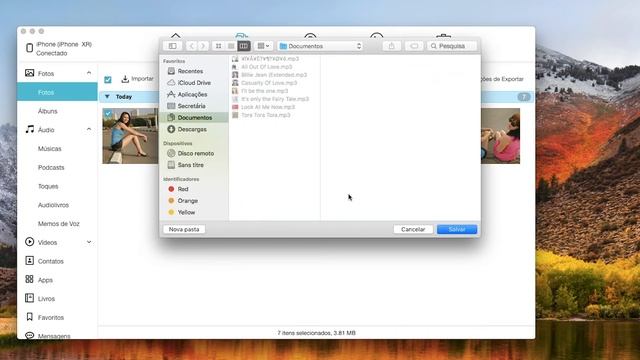This screenshot has width=640, height=360.
Task: Click the Fotos picture icon
Action: pyautogui.click(x=29, y=73)
